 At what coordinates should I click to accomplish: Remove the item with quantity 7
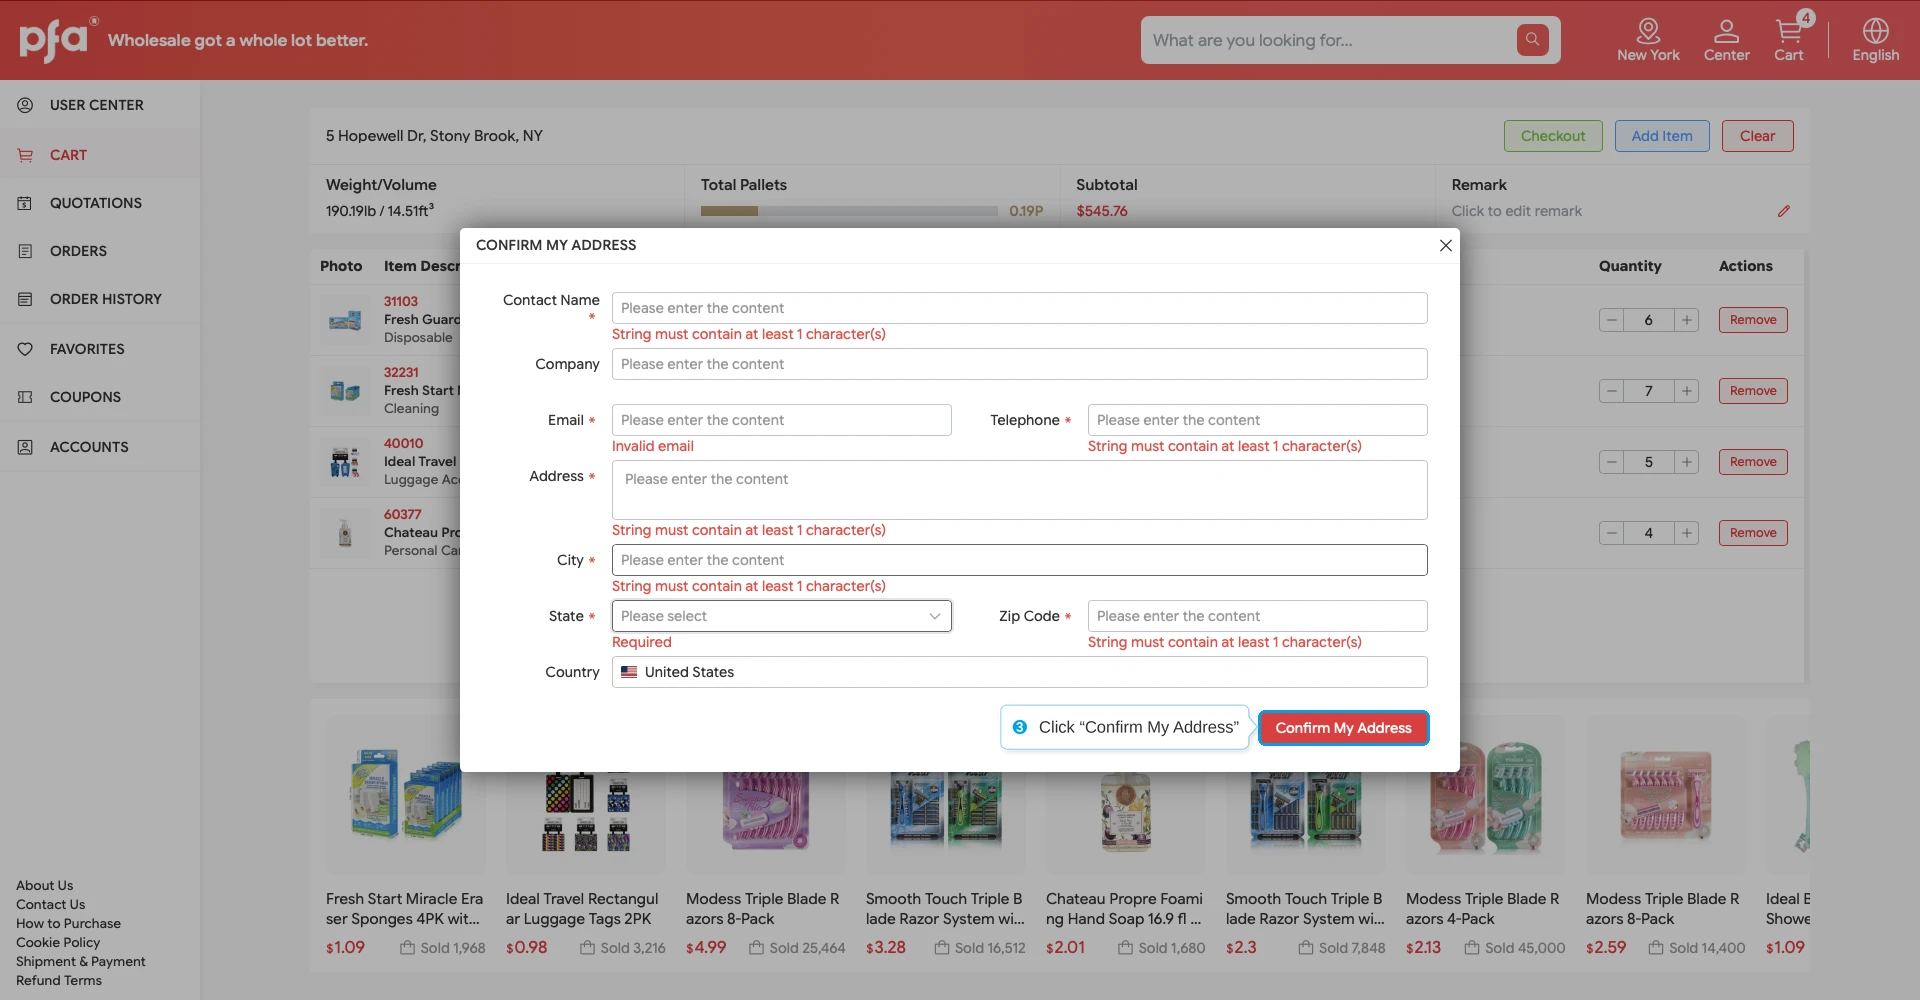pyautogui.click(x=1753, y=391)
